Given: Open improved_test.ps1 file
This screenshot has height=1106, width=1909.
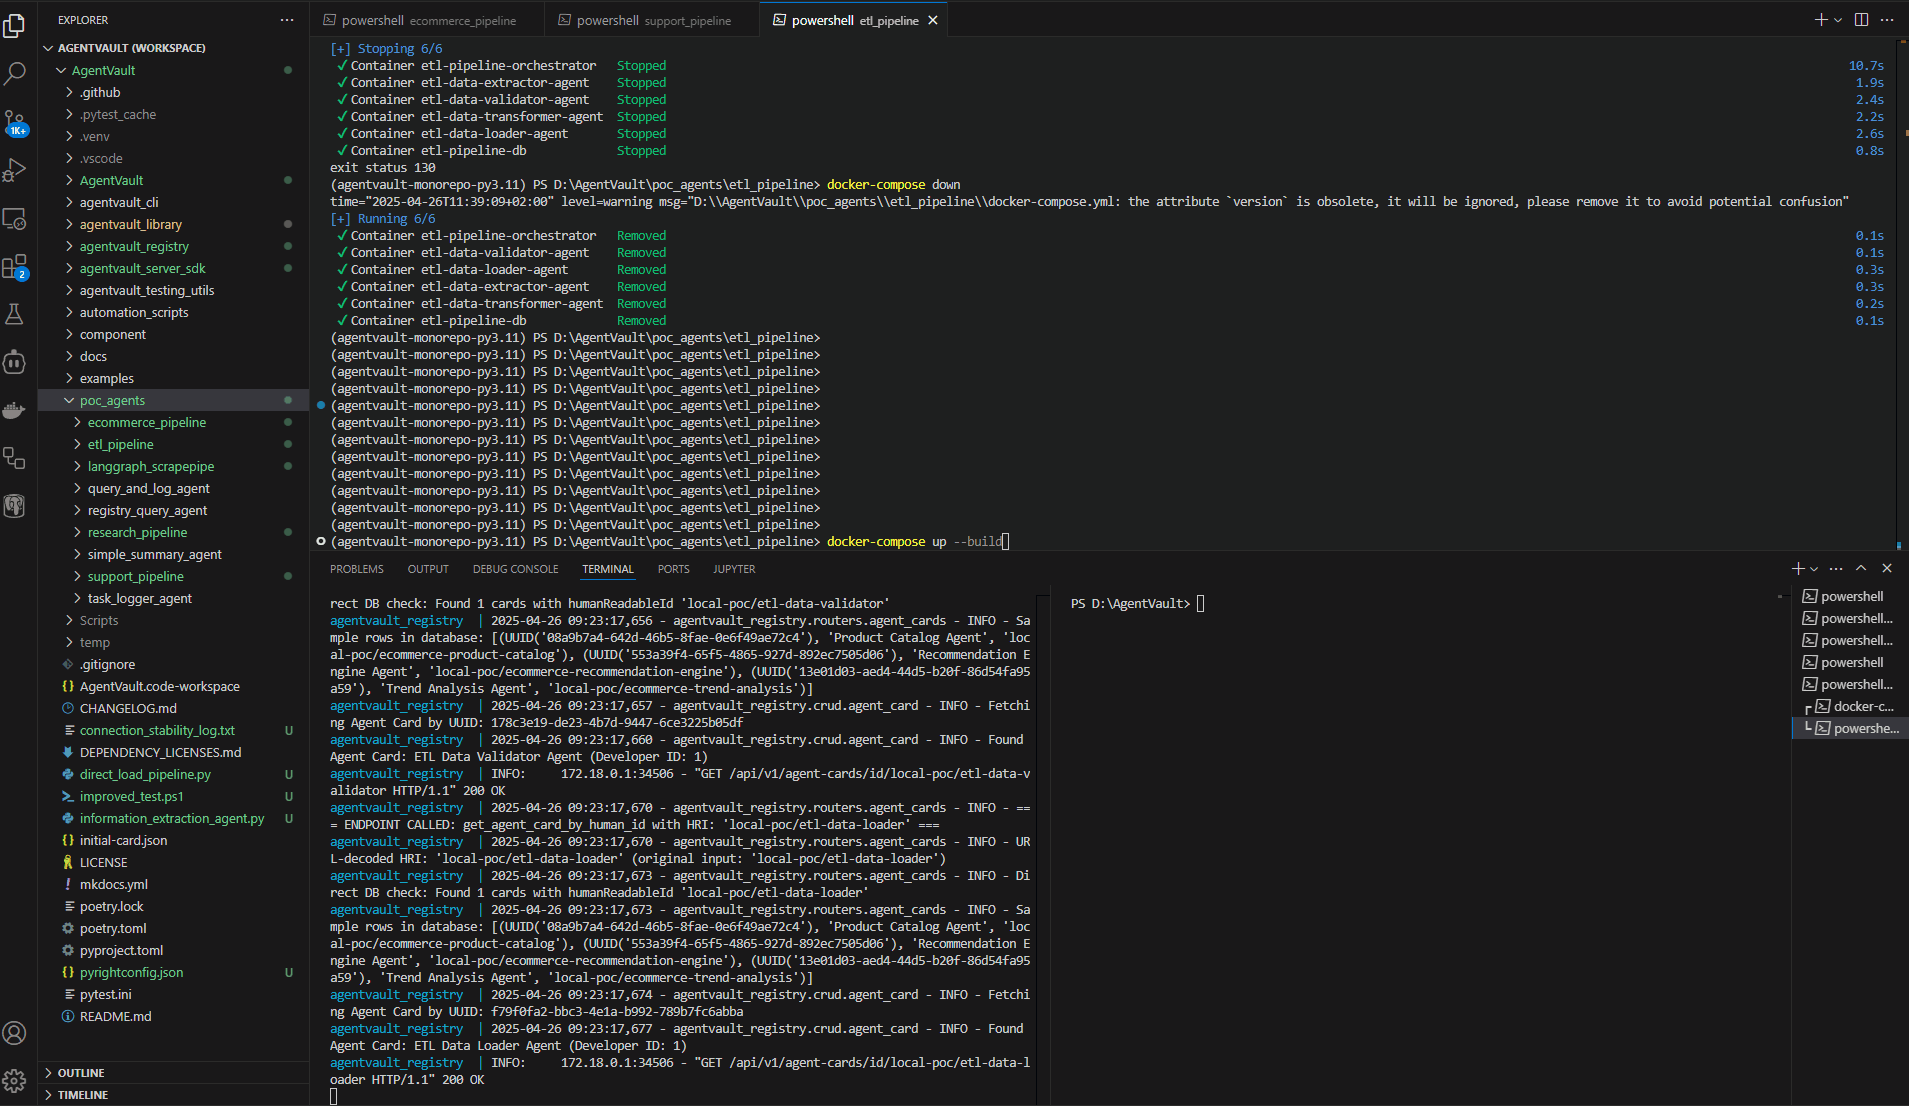Looking at the screenshot, I should [172, 796].
